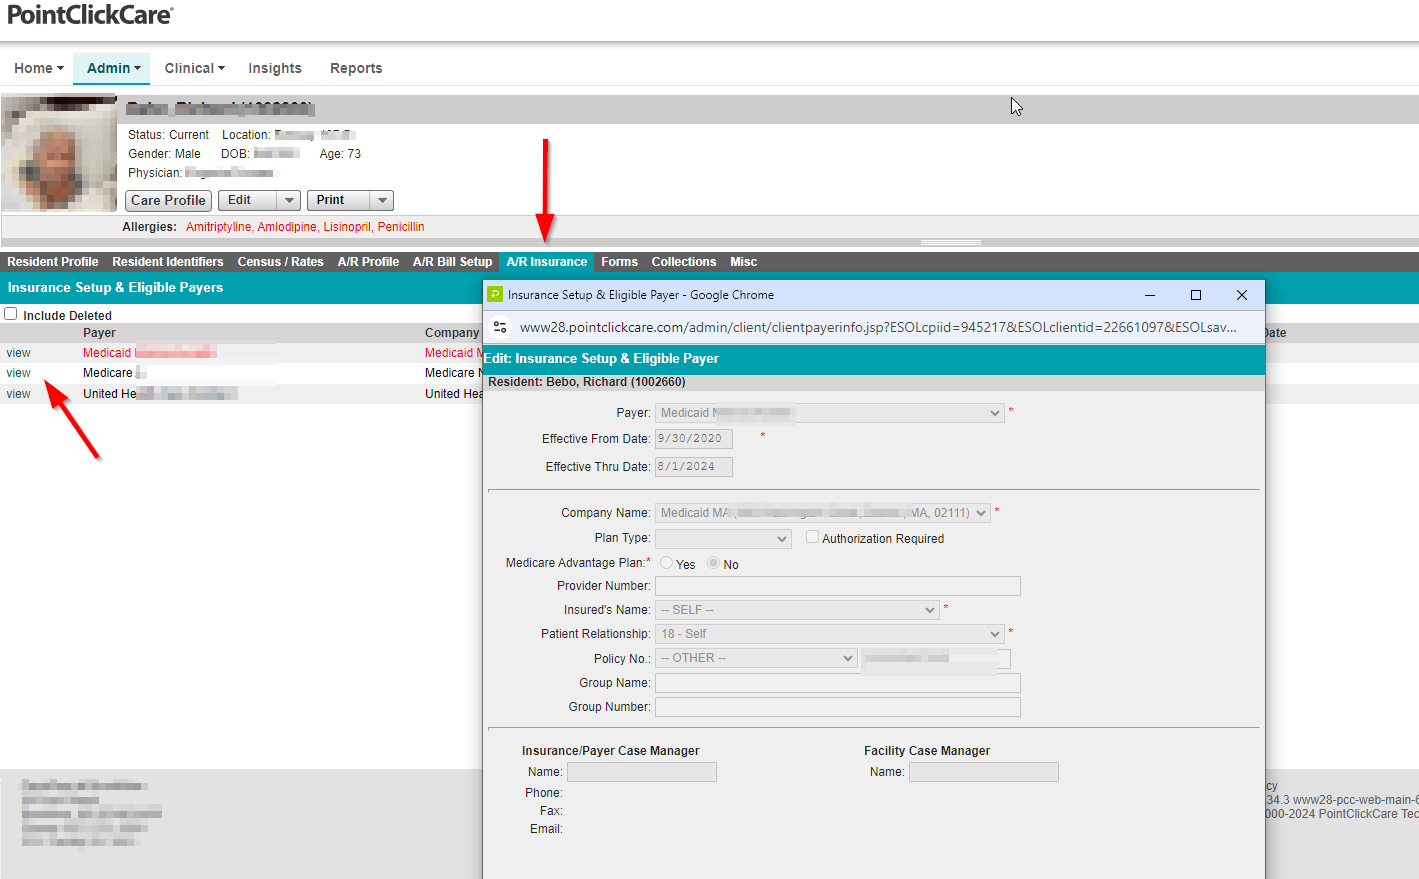Expand the Print button dropdown arrow
Viewport: 1419px width, 879px height.
coord(382,200)
